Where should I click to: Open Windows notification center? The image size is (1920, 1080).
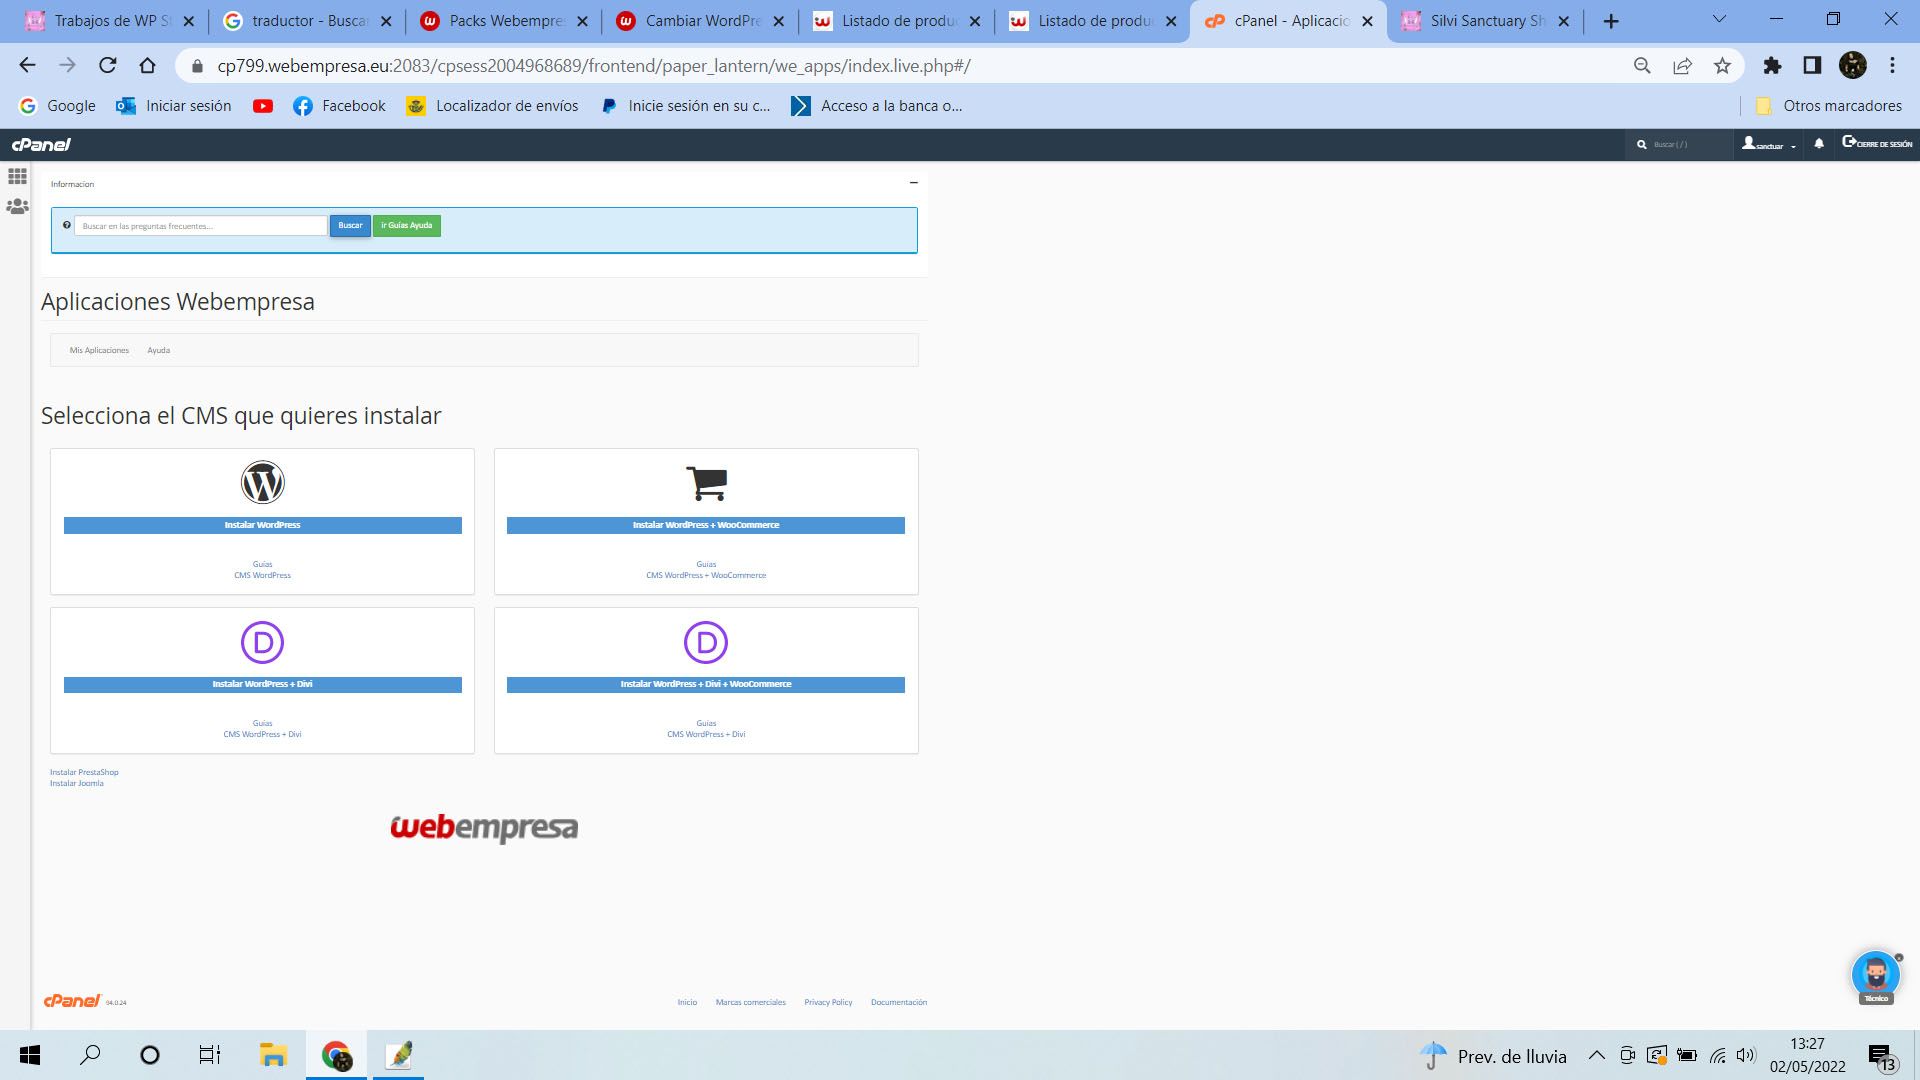(x=1881, y=1056)
